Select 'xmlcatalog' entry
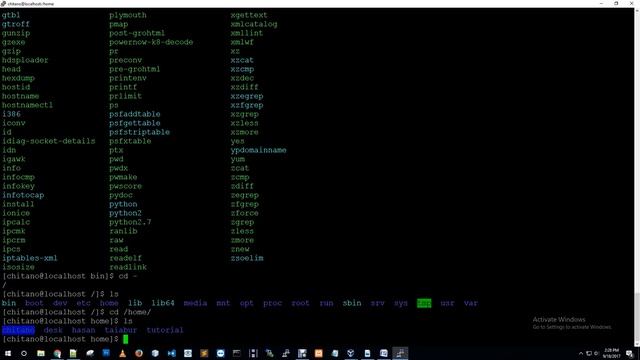The image size is (640, 360). click(x=254, y=24)
